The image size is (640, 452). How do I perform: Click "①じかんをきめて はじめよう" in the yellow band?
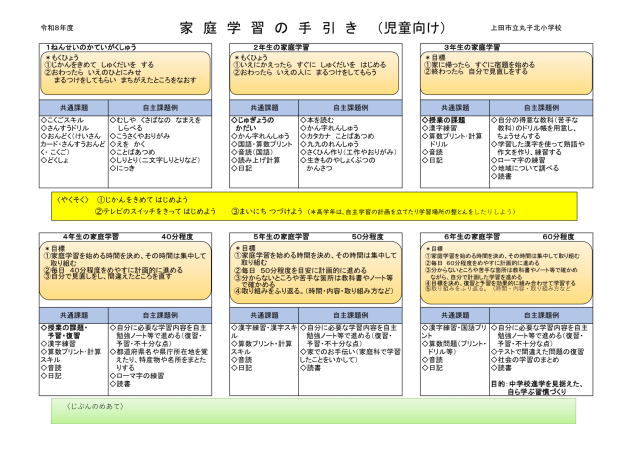(x=142, y=200)
